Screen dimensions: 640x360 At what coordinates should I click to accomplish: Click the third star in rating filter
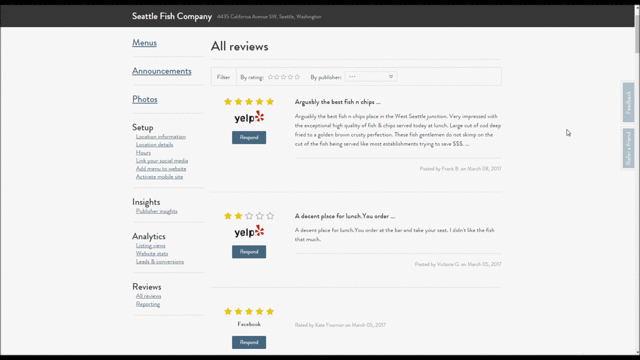tap(284, 77)
